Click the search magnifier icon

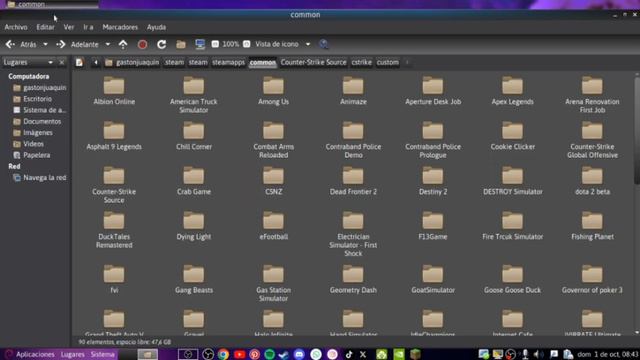click(323, 44)
